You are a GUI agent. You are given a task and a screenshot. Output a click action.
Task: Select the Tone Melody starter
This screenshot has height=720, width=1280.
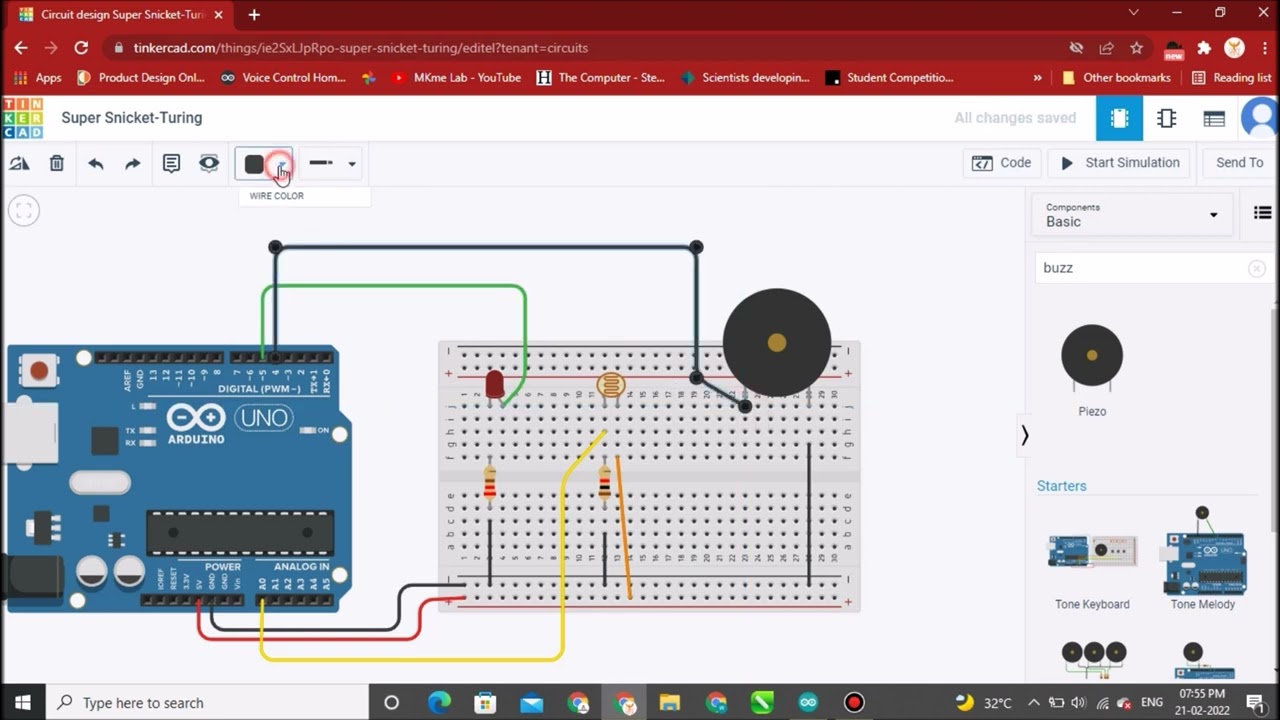point(1203,558)
